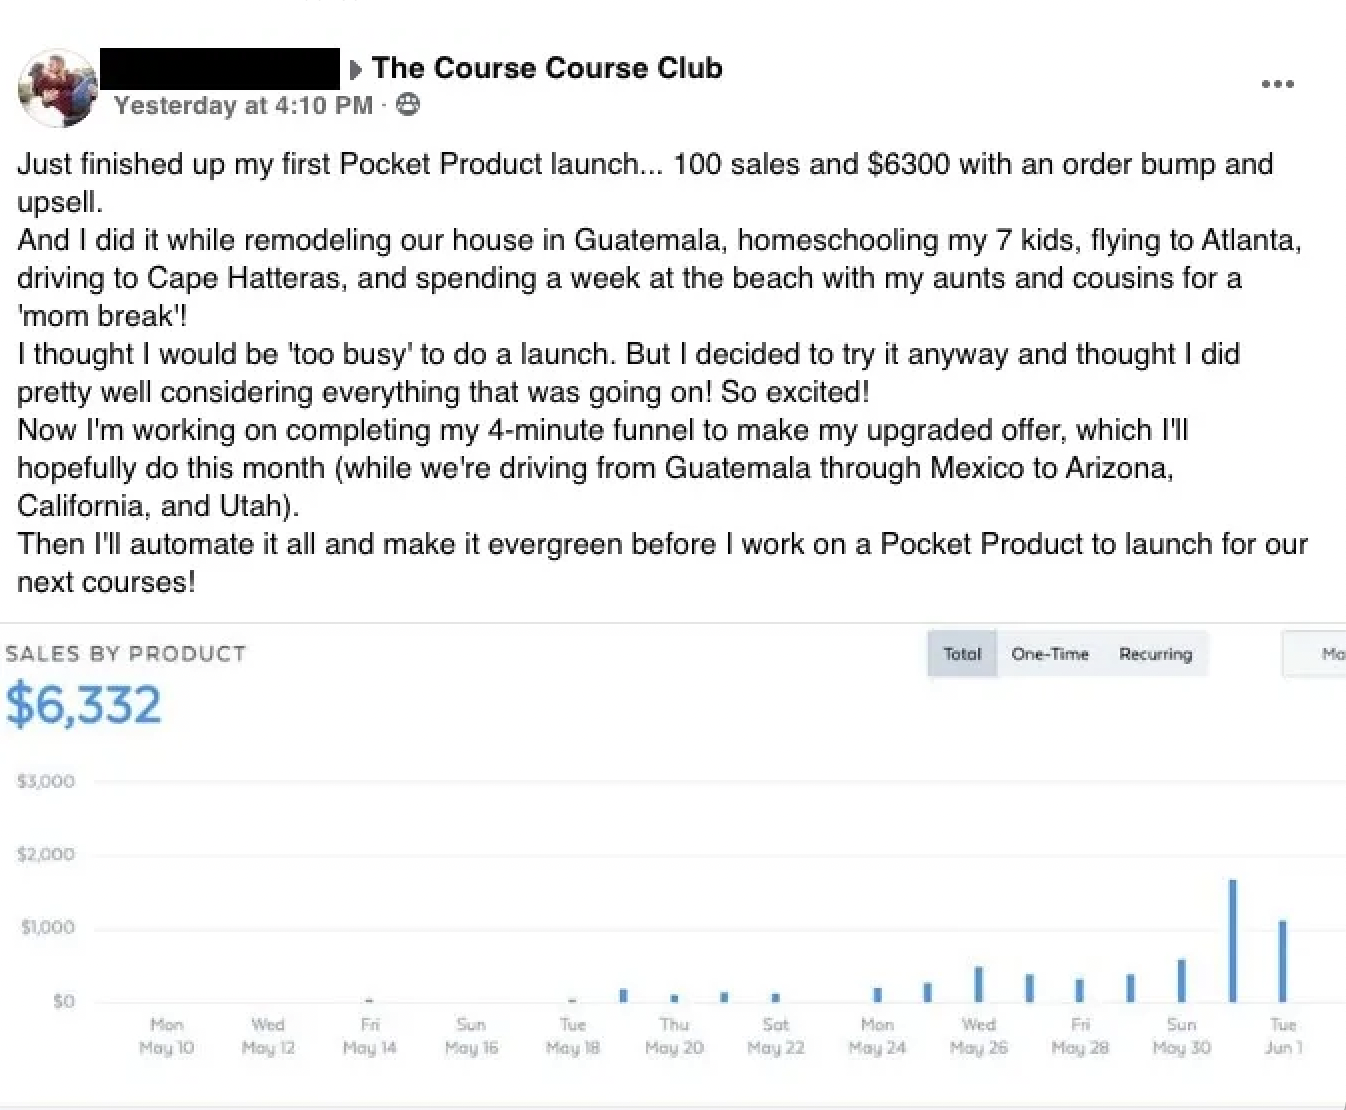Click the $6,332 total sales figure
Image resolution: width=1346 pixels, height=1110 pixels.
[x=84, y=705]
